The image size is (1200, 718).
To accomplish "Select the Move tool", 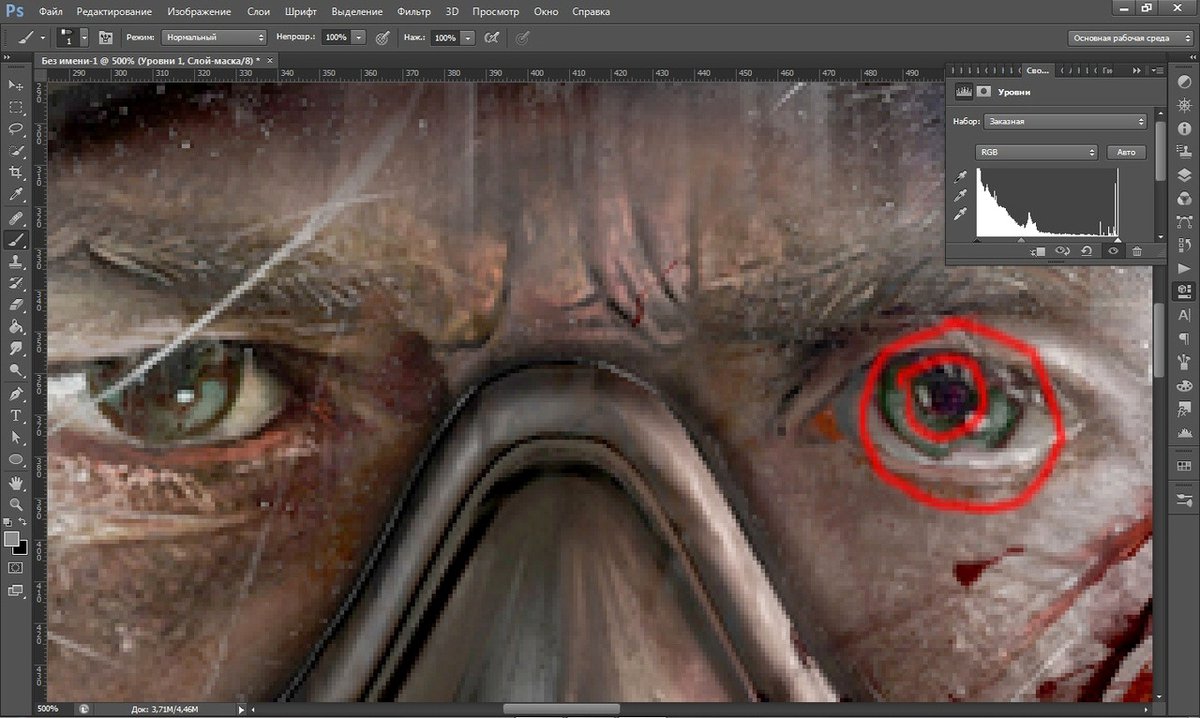I will pyautogui.click(x=16, y=85).
